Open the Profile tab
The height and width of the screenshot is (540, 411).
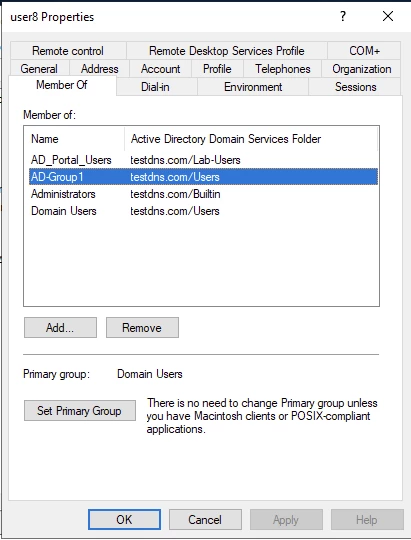(217, 69)
